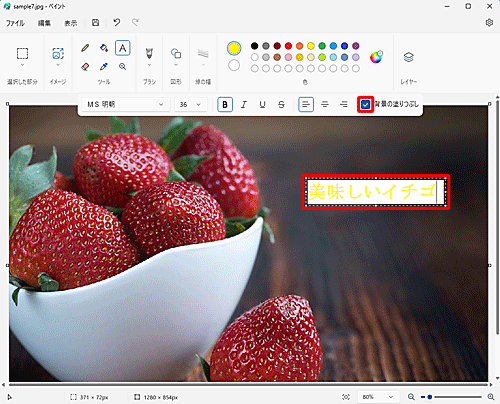Select the Brush tool icon

(149, 53)
